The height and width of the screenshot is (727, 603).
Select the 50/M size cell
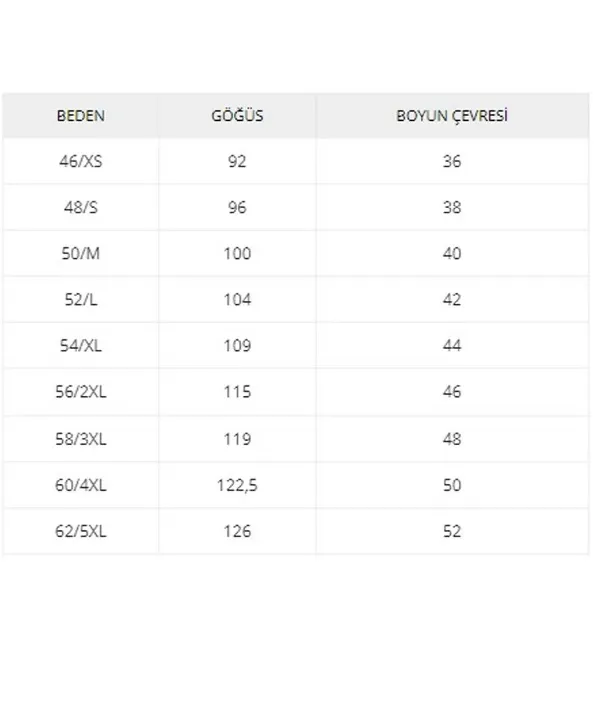tap(81, 254)
